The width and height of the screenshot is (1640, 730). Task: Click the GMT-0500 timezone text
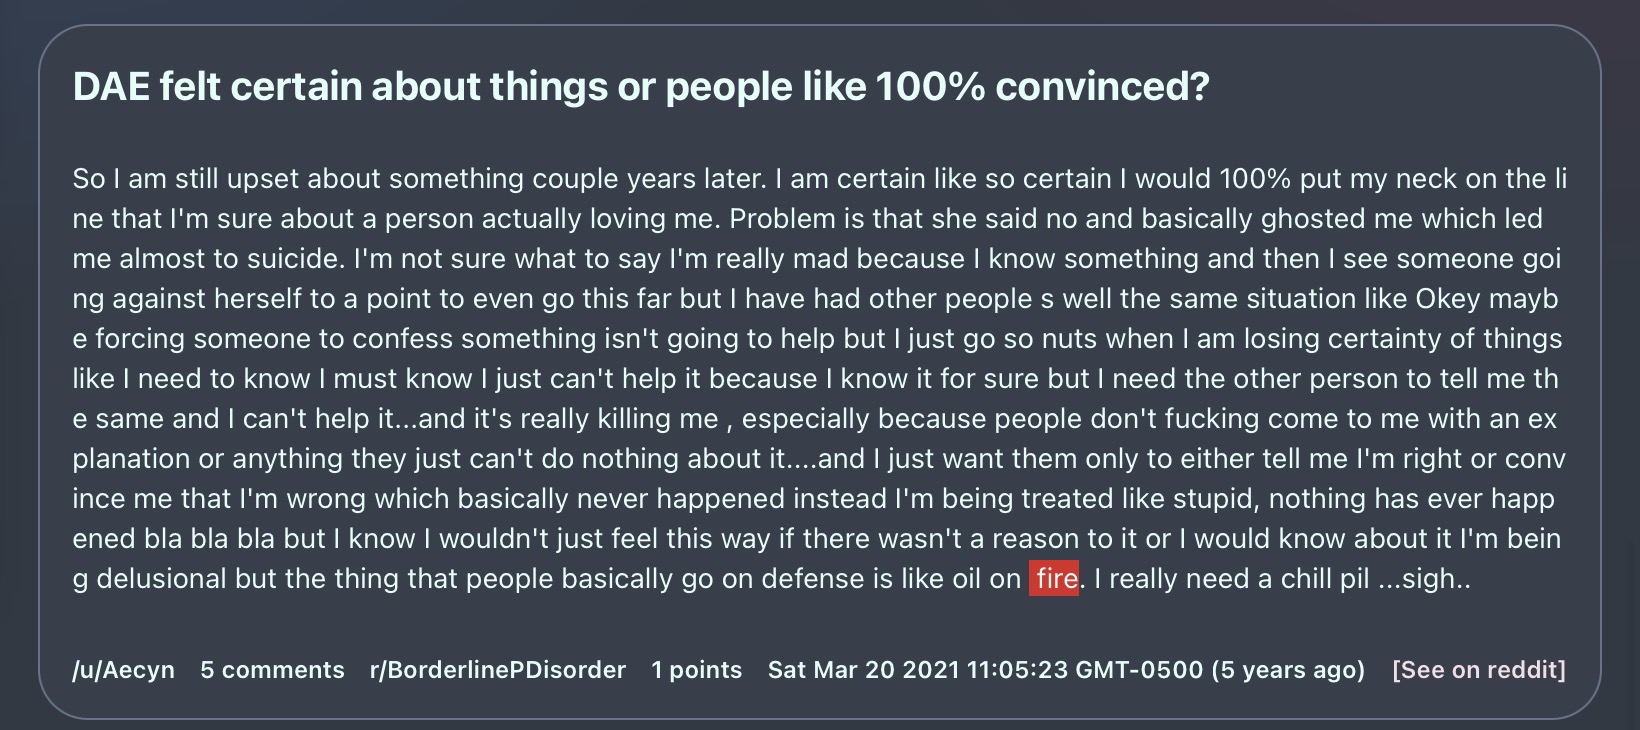(1139, 670)
